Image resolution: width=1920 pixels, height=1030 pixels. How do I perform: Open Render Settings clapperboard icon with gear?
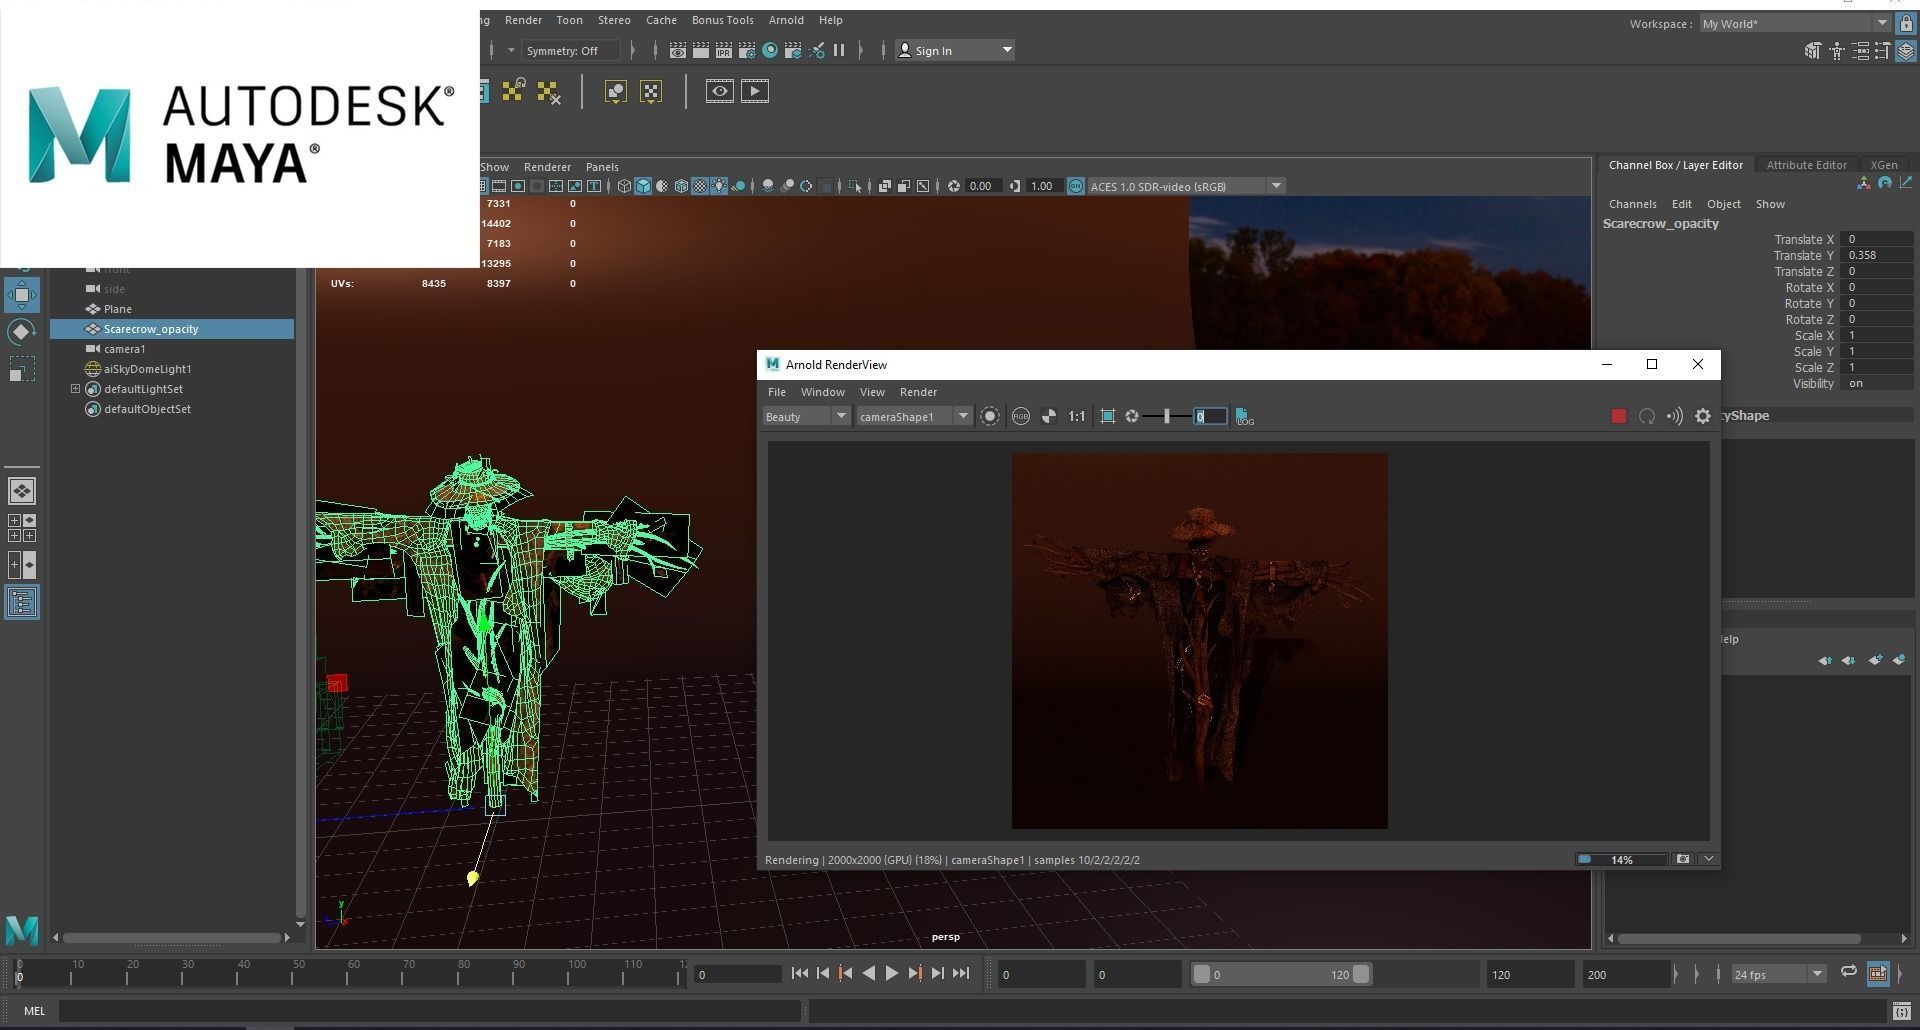[x=746, y=50]
